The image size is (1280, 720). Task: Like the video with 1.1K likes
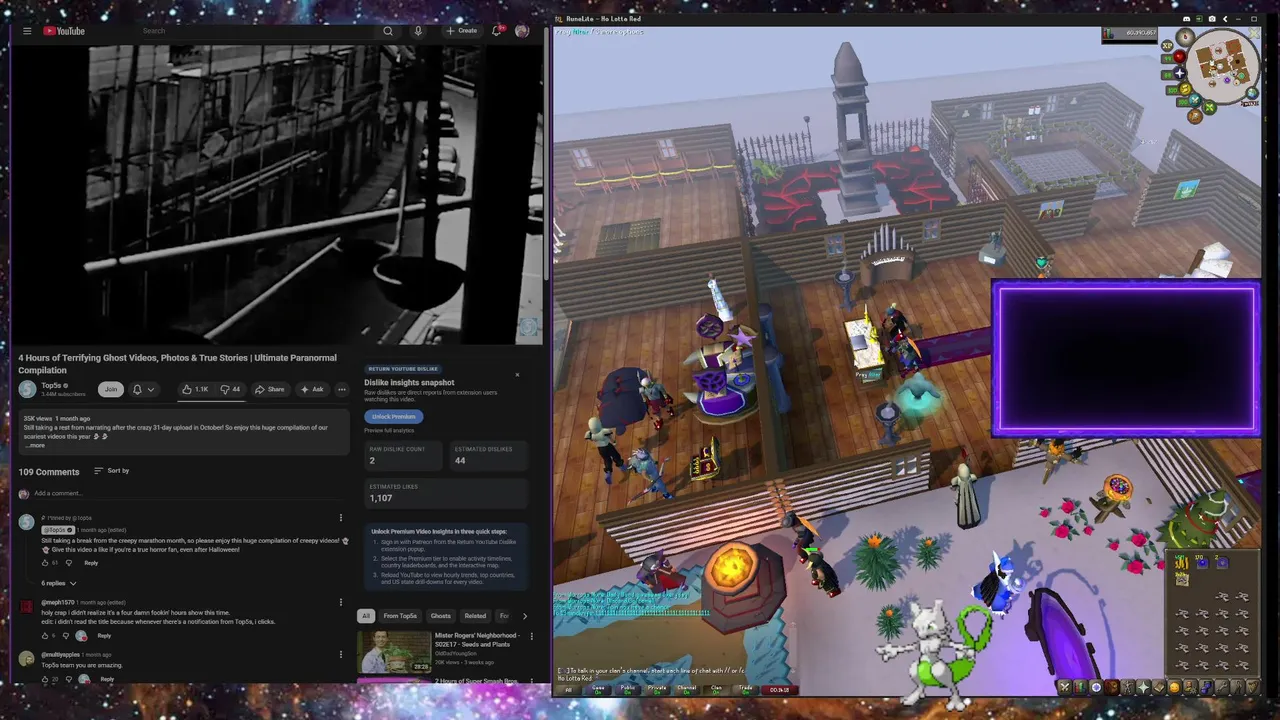pyautogui.click(x=196, y=389)
